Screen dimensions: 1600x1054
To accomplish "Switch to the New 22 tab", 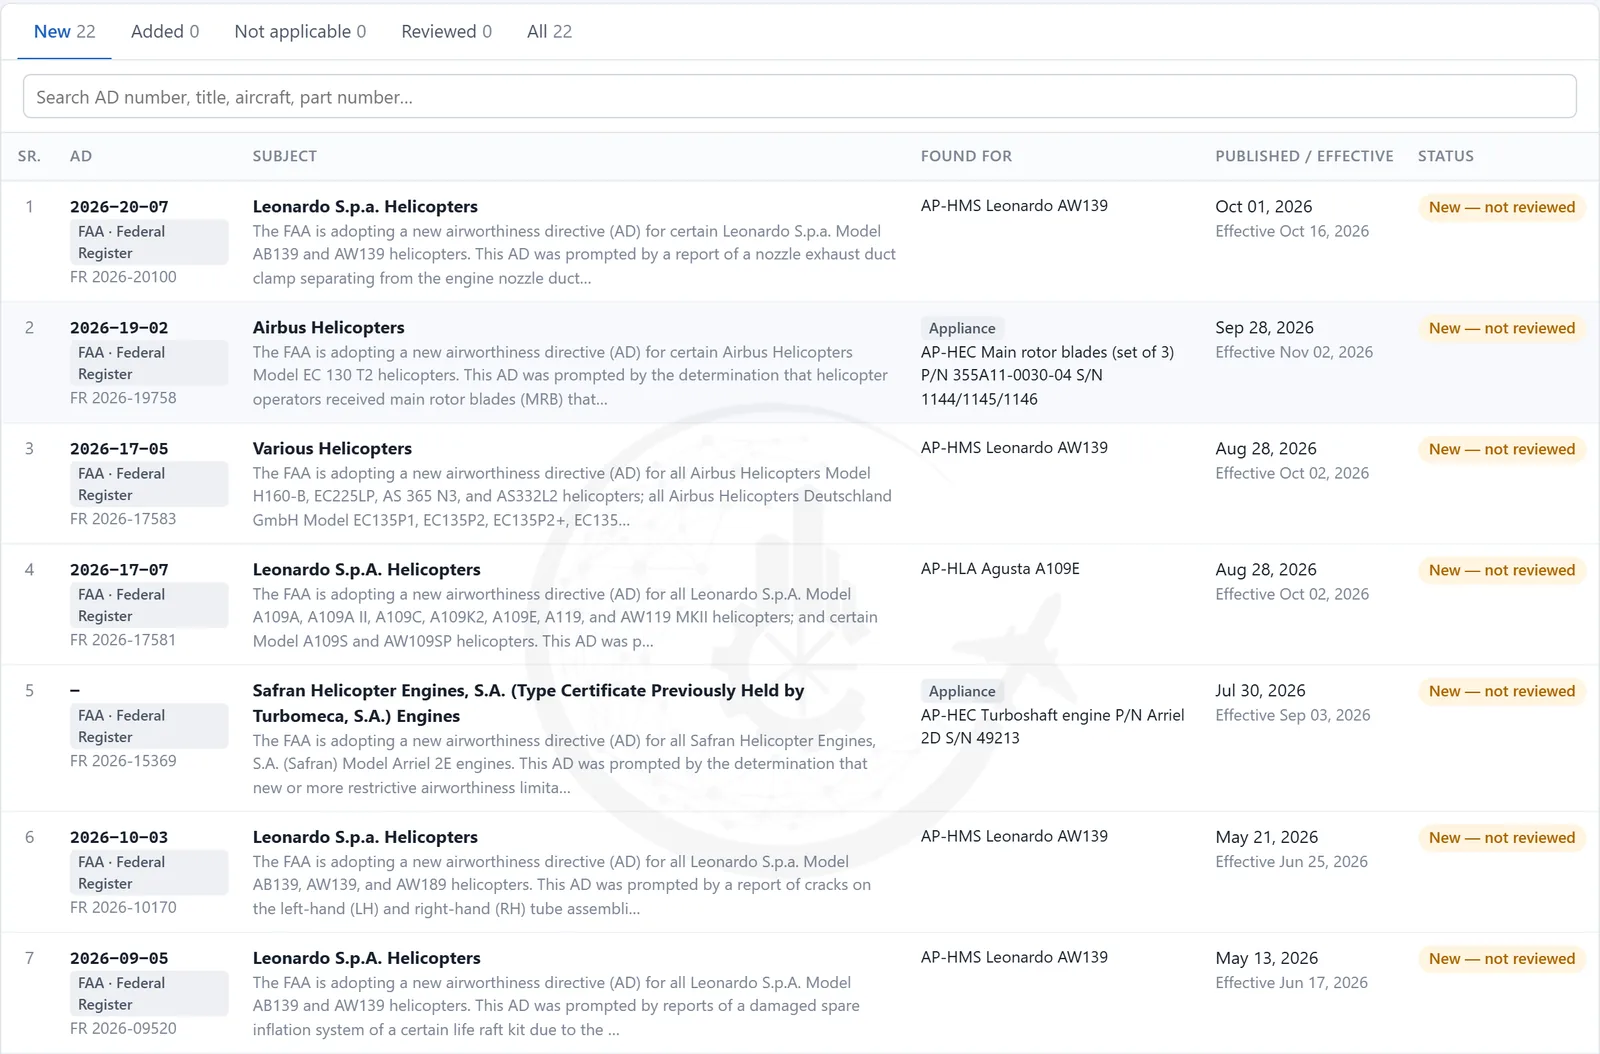I will click(x=64, y=32).
